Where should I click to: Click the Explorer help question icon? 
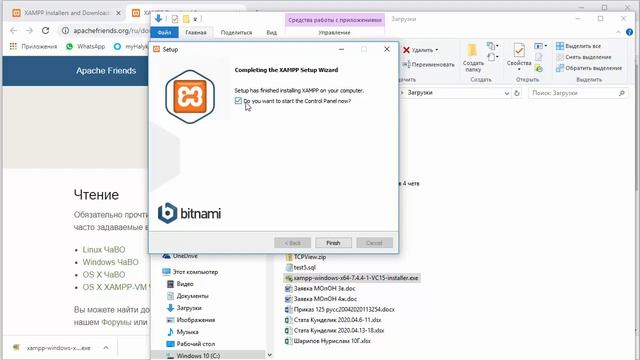click(629, 32)
